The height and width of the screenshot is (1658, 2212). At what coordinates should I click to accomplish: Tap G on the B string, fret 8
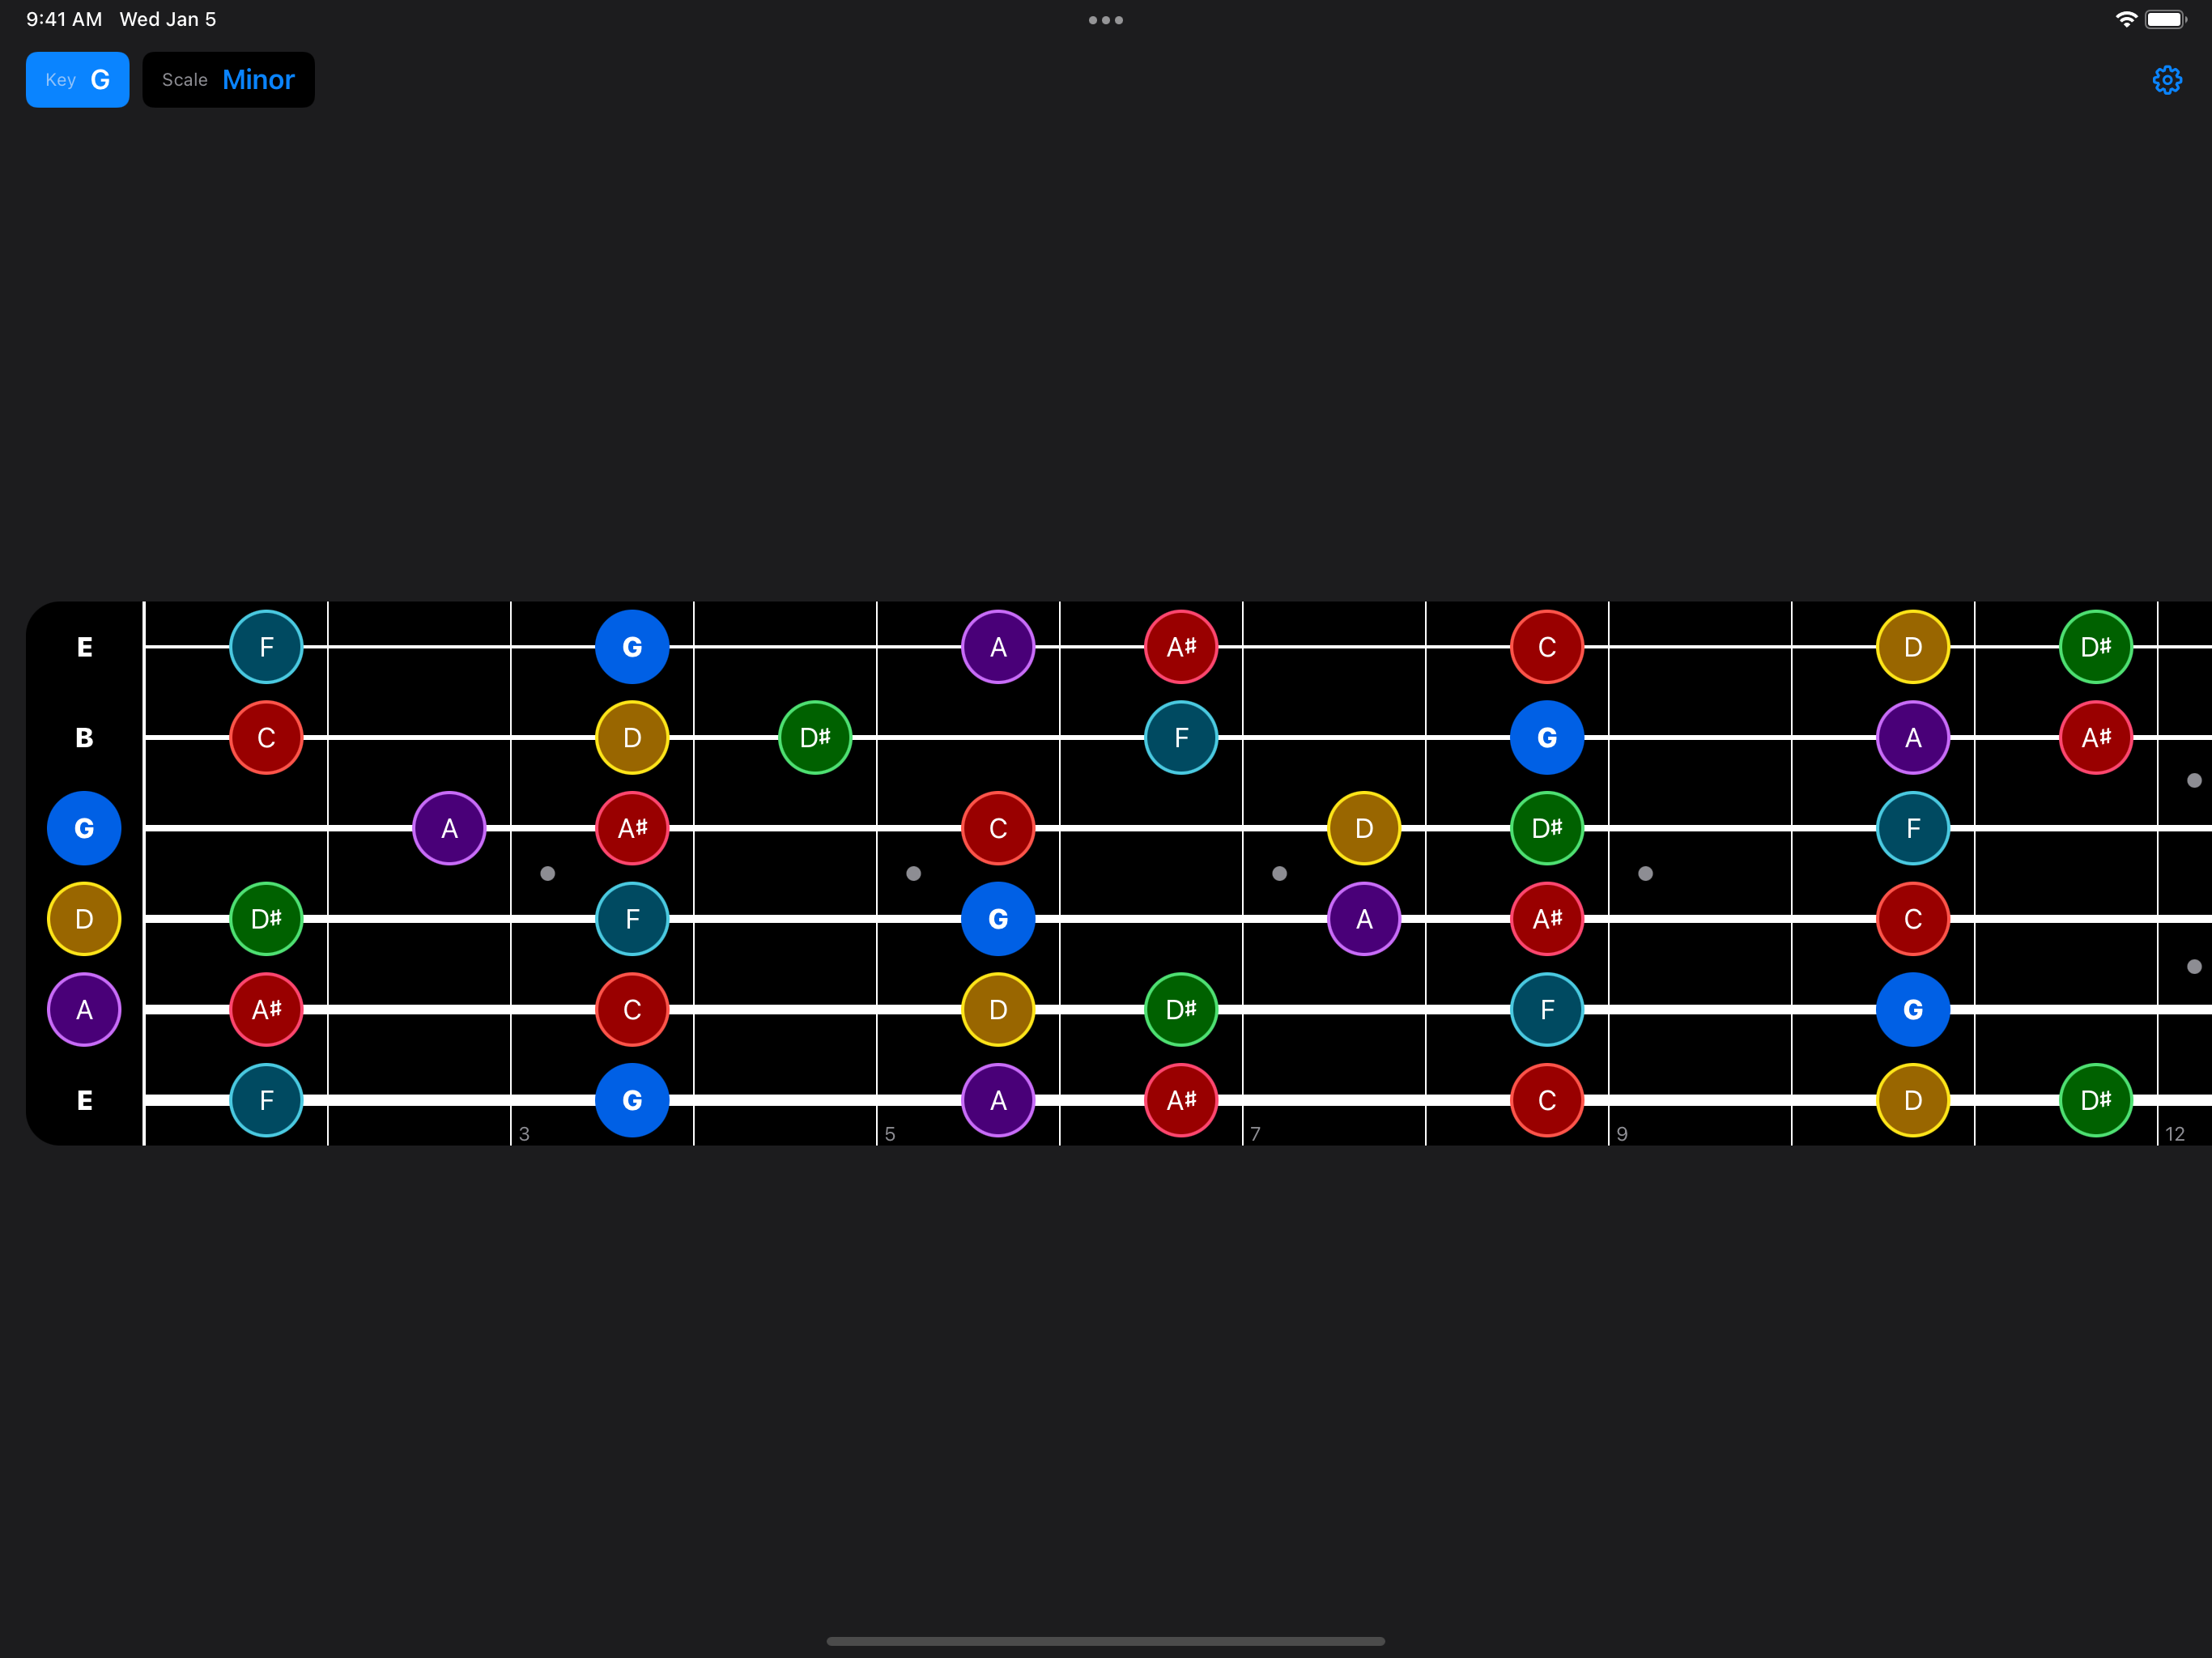(x=1547, y=738)
